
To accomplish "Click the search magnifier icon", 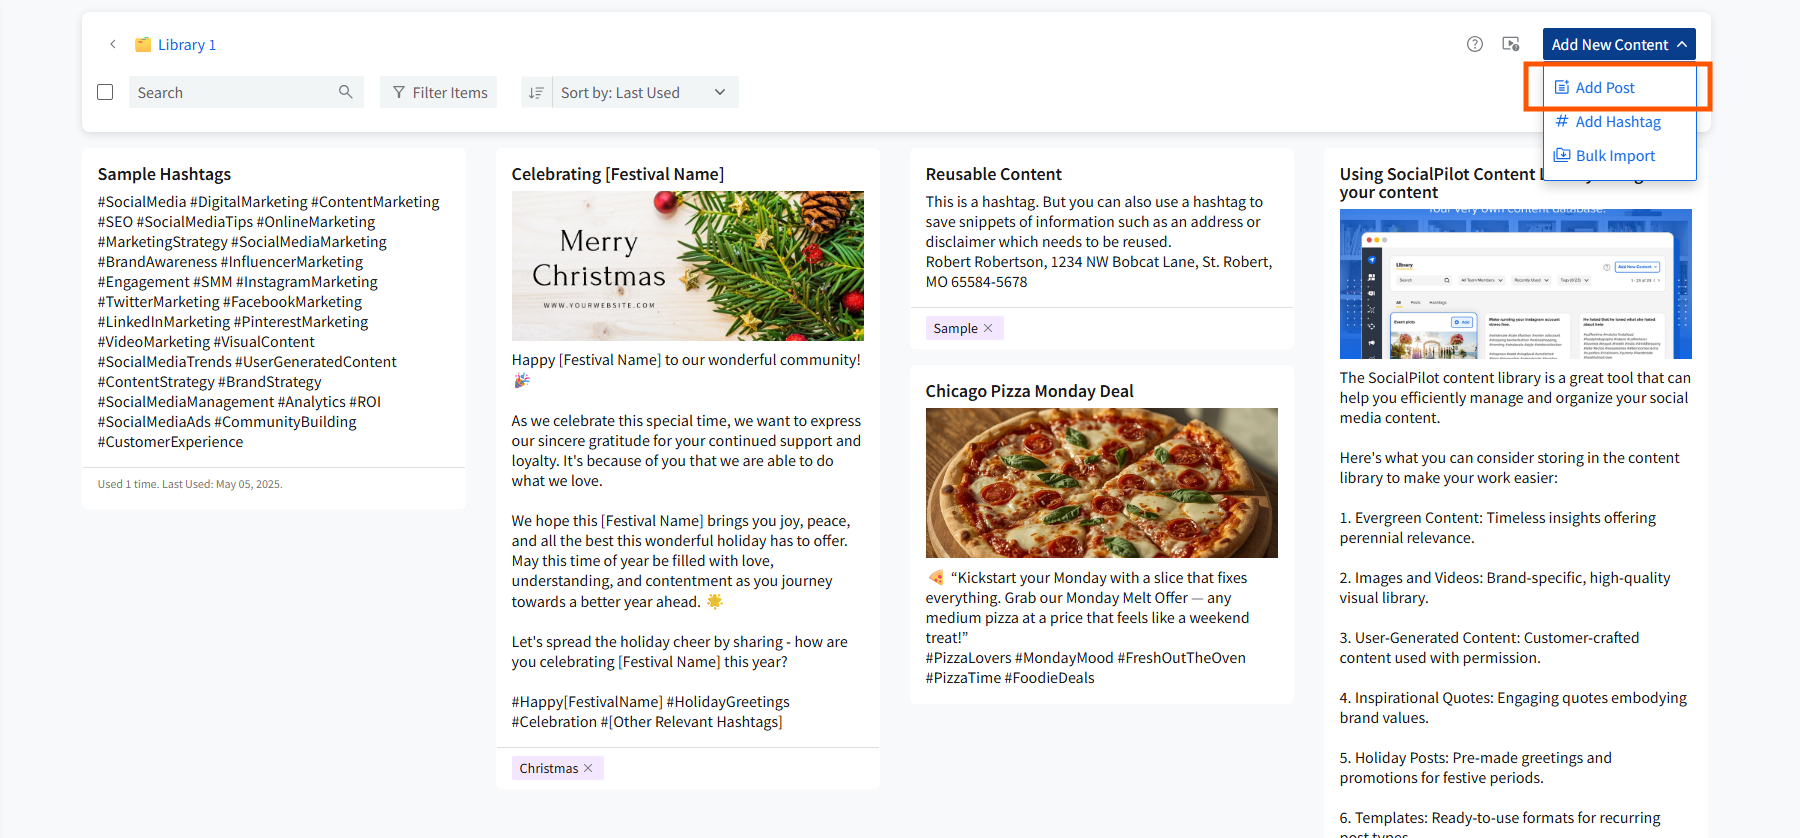I will coord(346,92).
